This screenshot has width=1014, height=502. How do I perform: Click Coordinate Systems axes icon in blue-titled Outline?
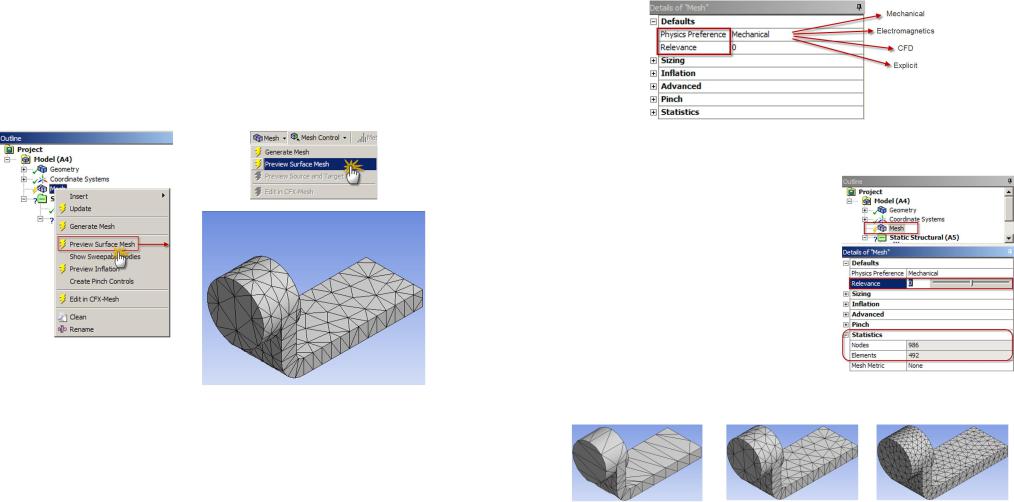[x=42, y=179]
